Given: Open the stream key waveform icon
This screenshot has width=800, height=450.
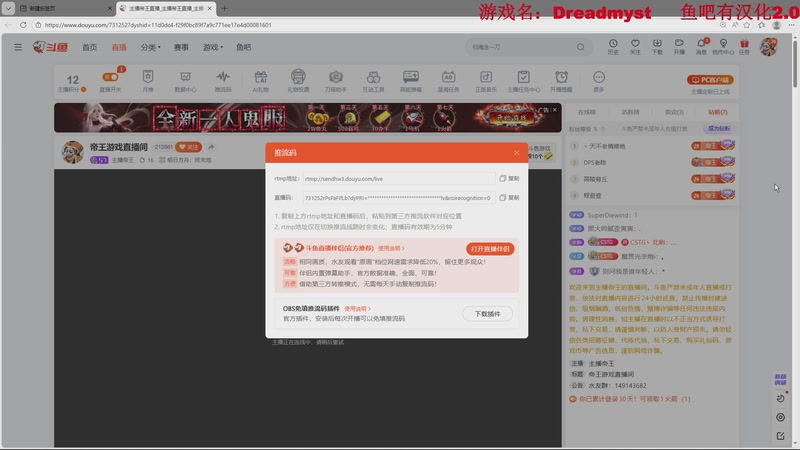Looking at the screenshot, I should click(223, 81).
